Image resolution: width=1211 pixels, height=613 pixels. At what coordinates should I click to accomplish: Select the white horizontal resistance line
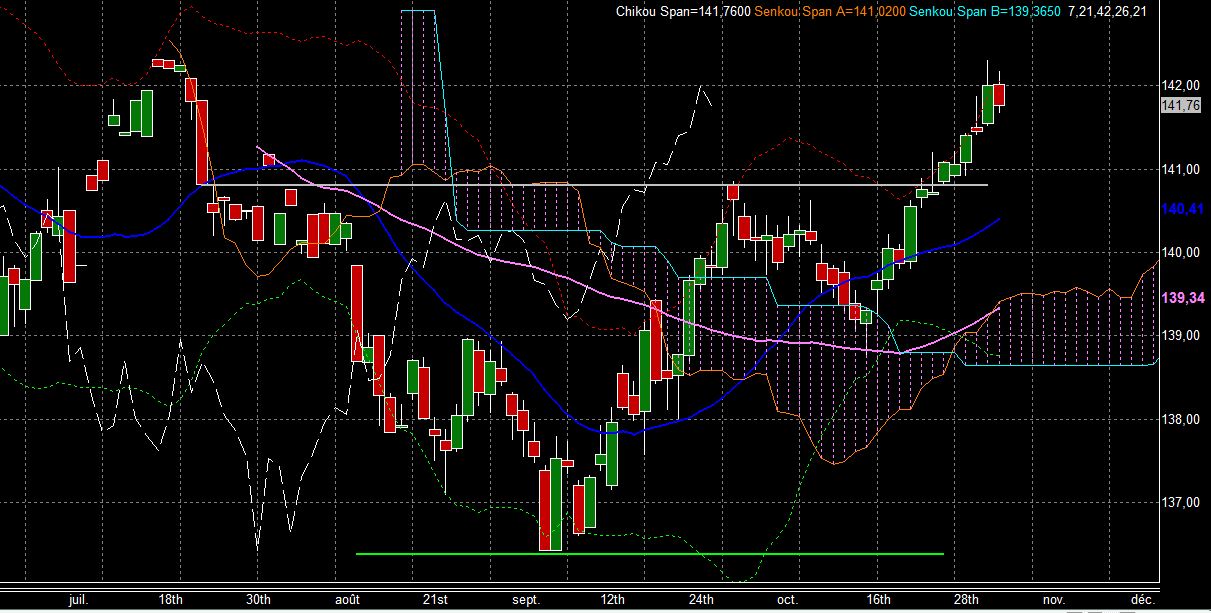point(597,185)
